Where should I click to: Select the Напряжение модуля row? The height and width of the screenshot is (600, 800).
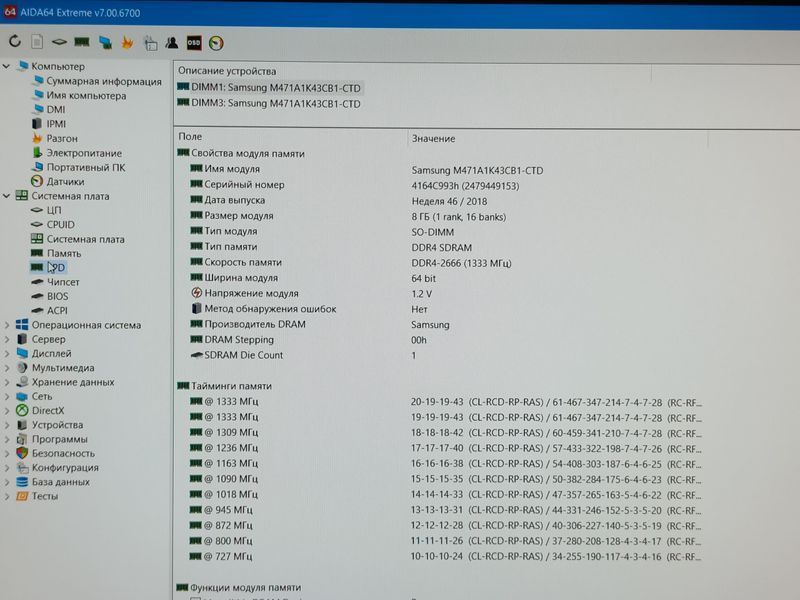click(x=439, y=293)
